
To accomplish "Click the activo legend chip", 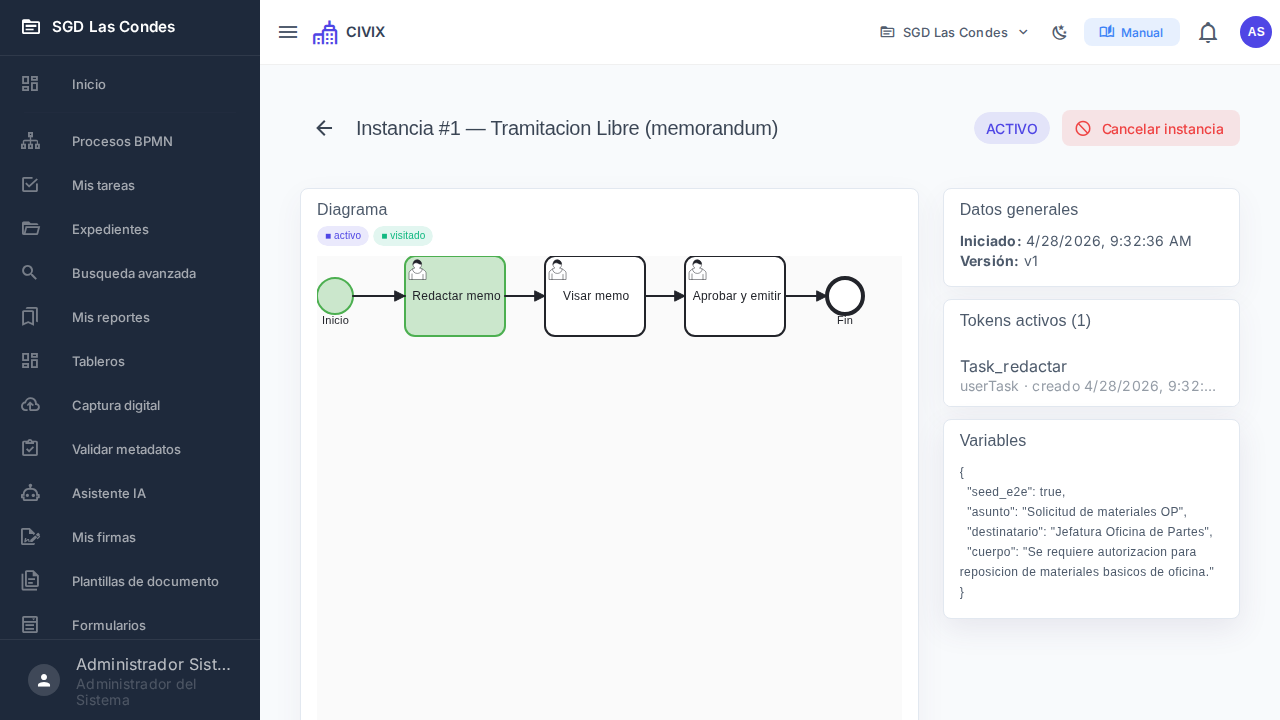I will click(343, 236).
